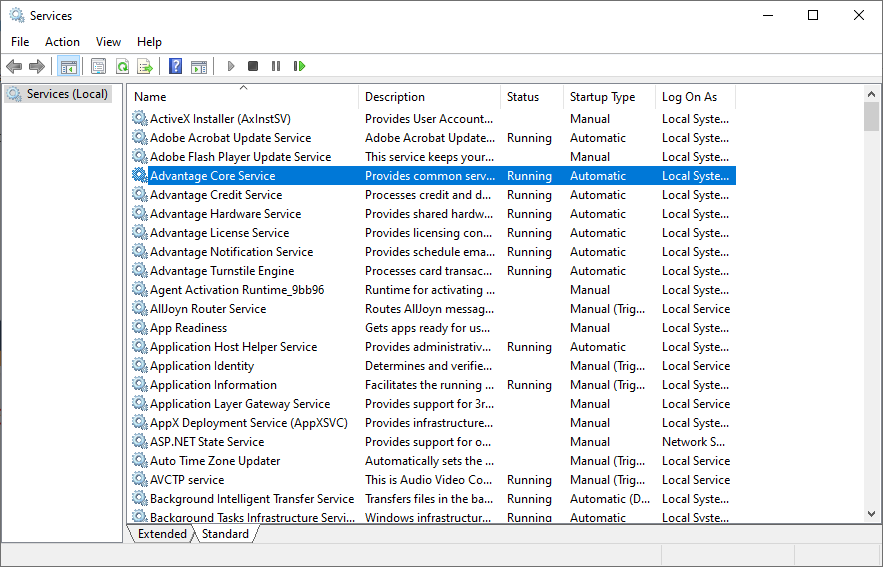Switch to the Standard tab

225,534
